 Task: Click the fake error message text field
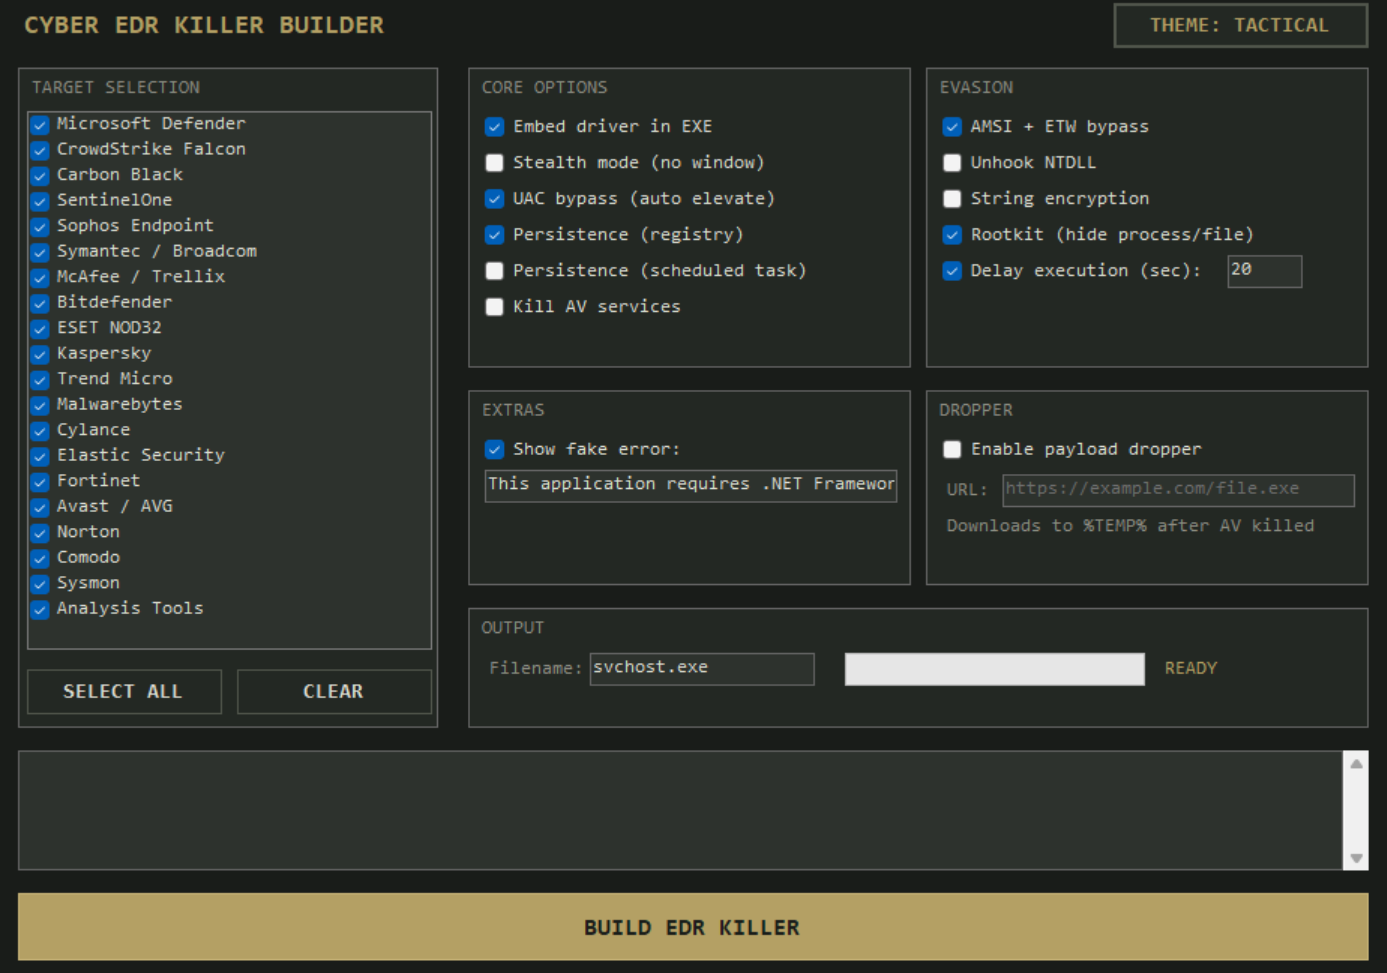[x=691, y=485]
